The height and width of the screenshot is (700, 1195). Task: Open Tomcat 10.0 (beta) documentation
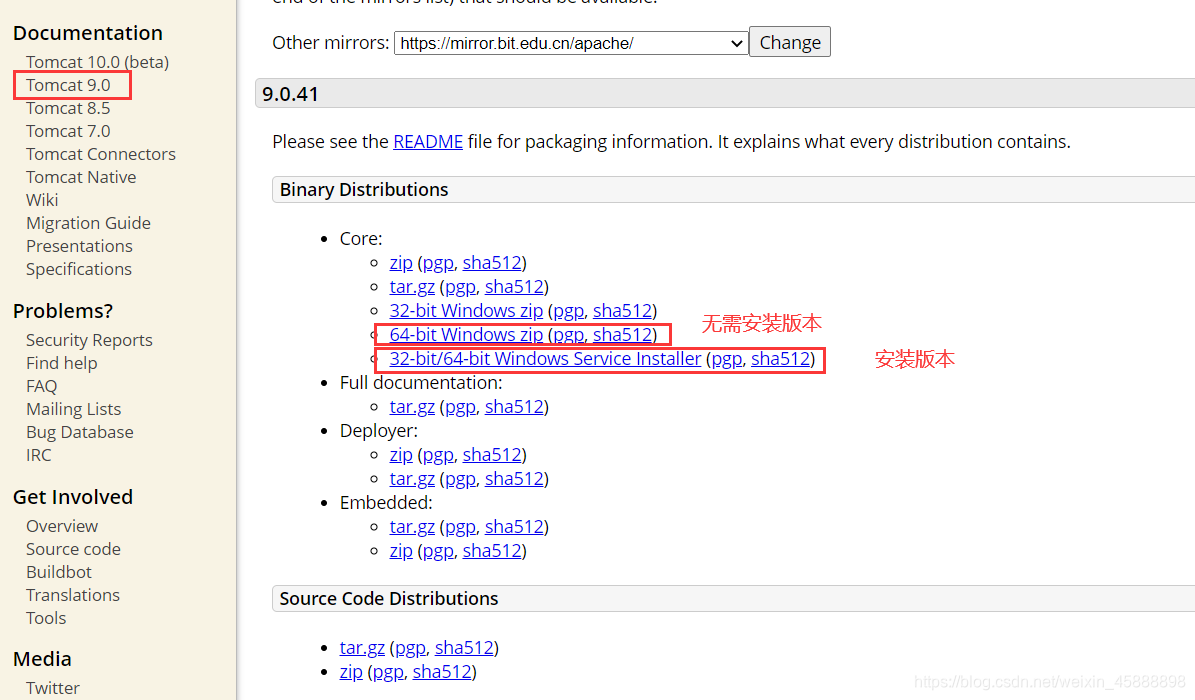point(98,62)
